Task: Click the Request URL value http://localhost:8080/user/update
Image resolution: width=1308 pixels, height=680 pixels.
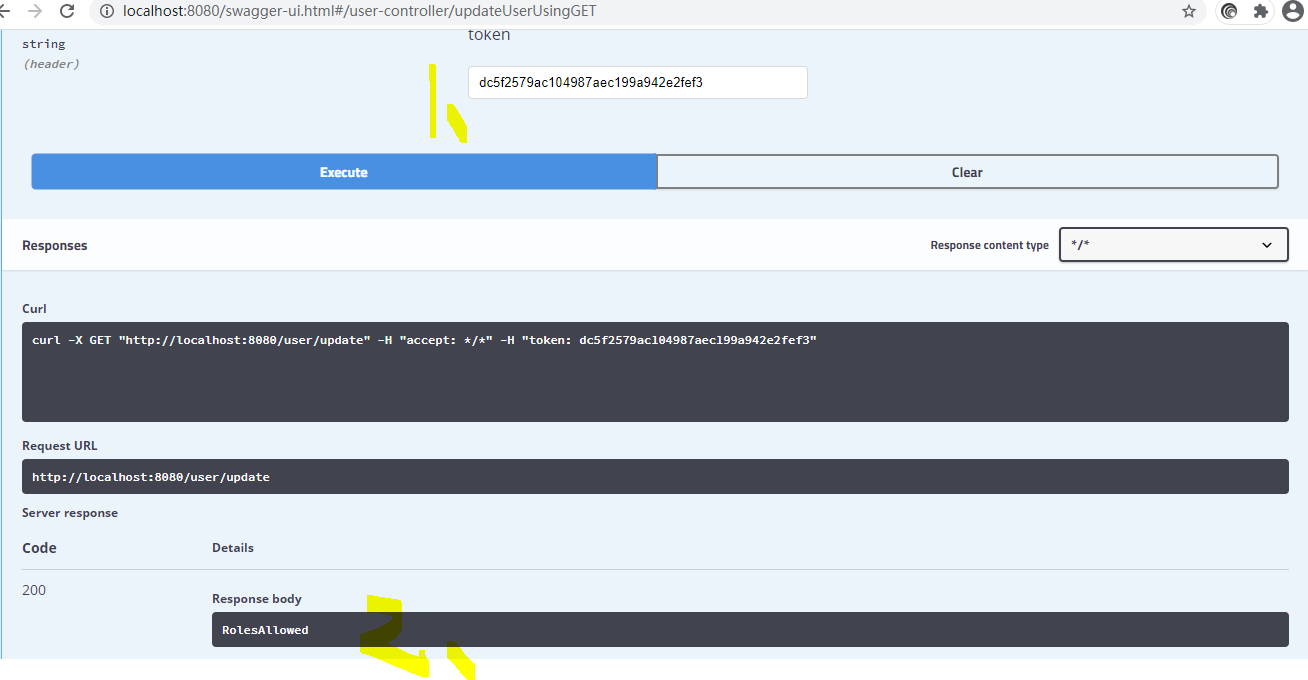Action: (x=151, y=477)
